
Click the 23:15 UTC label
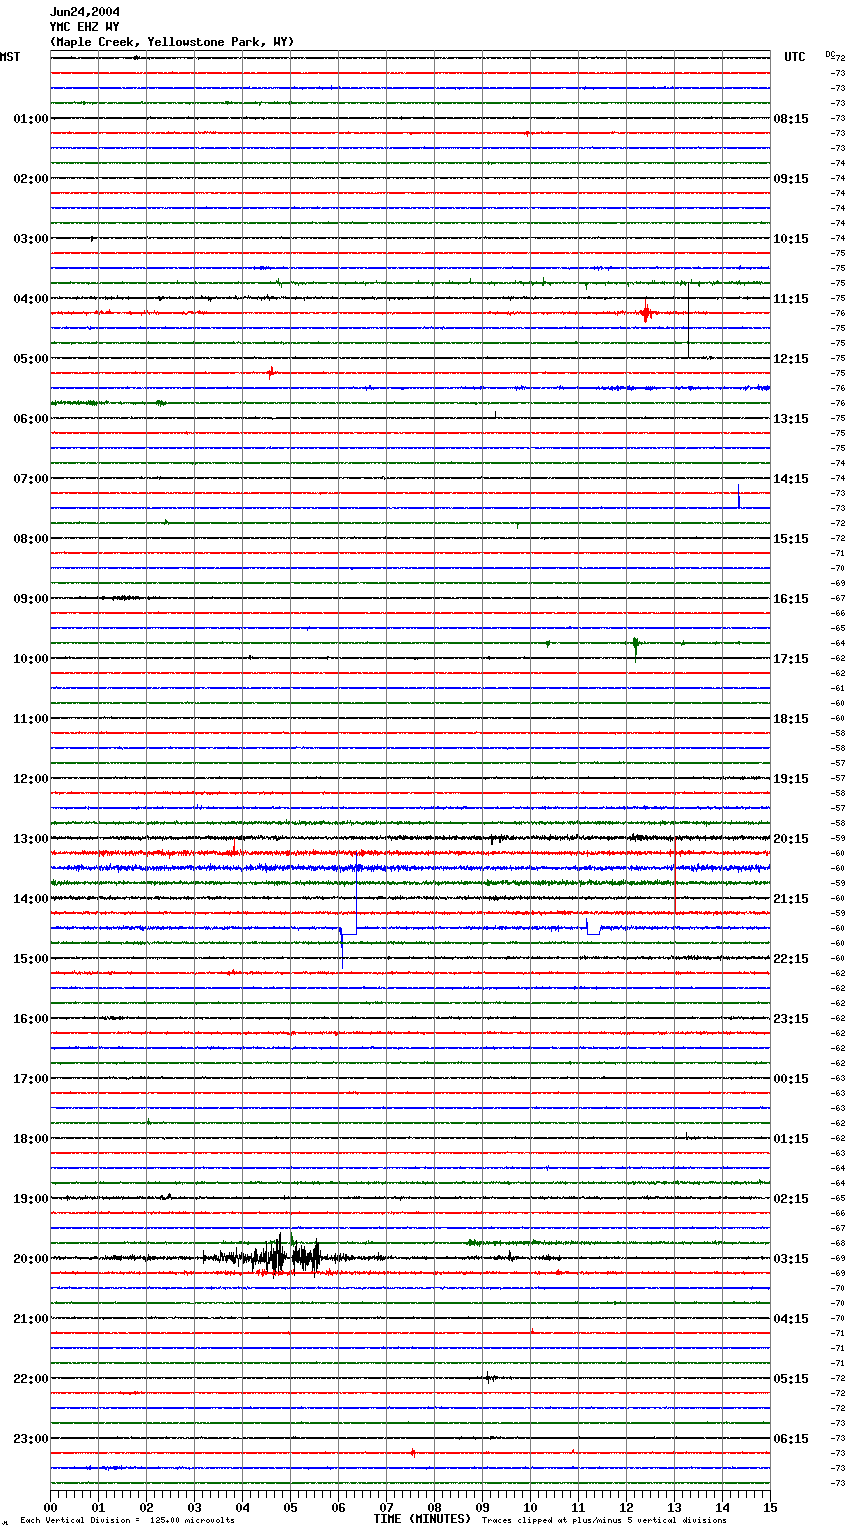791,1019
